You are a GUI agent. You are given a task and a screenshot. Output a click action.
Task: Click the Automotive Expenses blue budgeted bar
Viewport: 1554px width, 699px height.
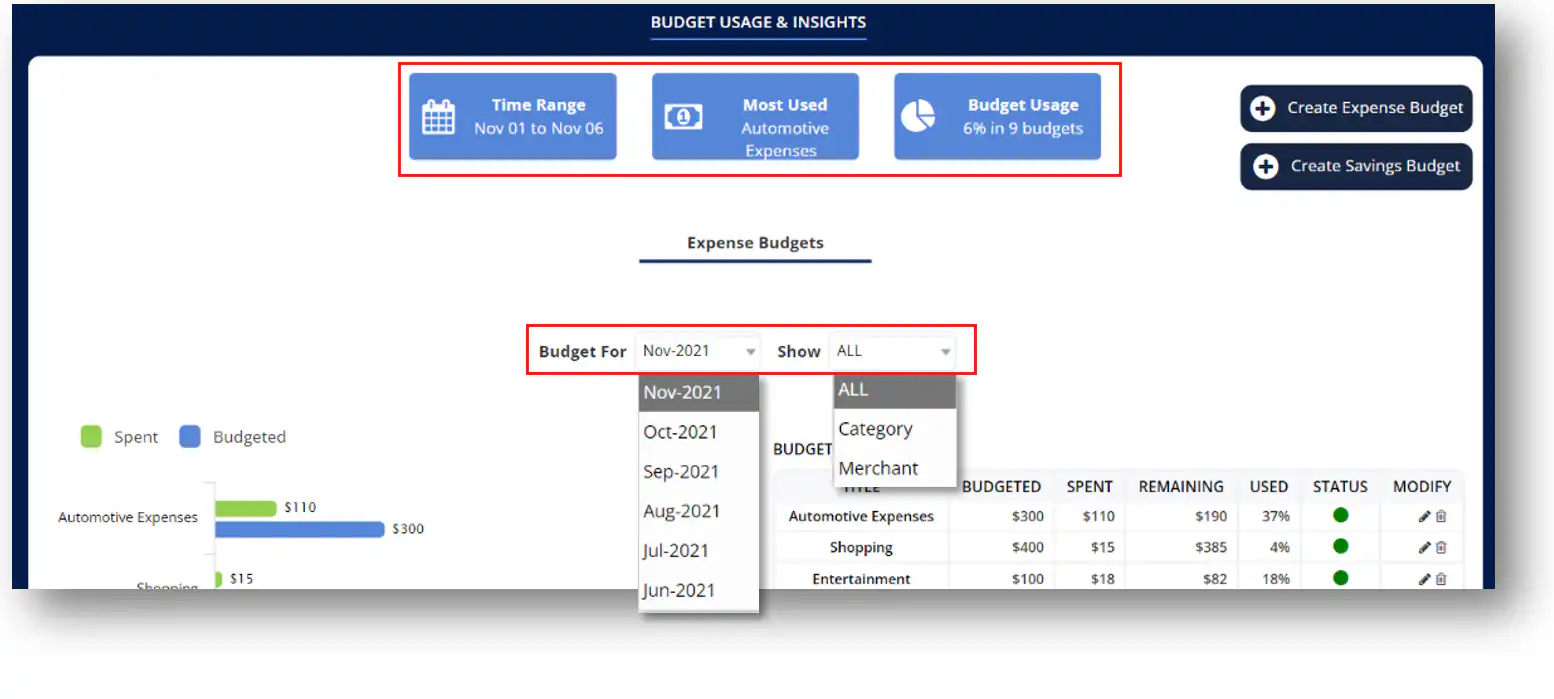point(299,529)
